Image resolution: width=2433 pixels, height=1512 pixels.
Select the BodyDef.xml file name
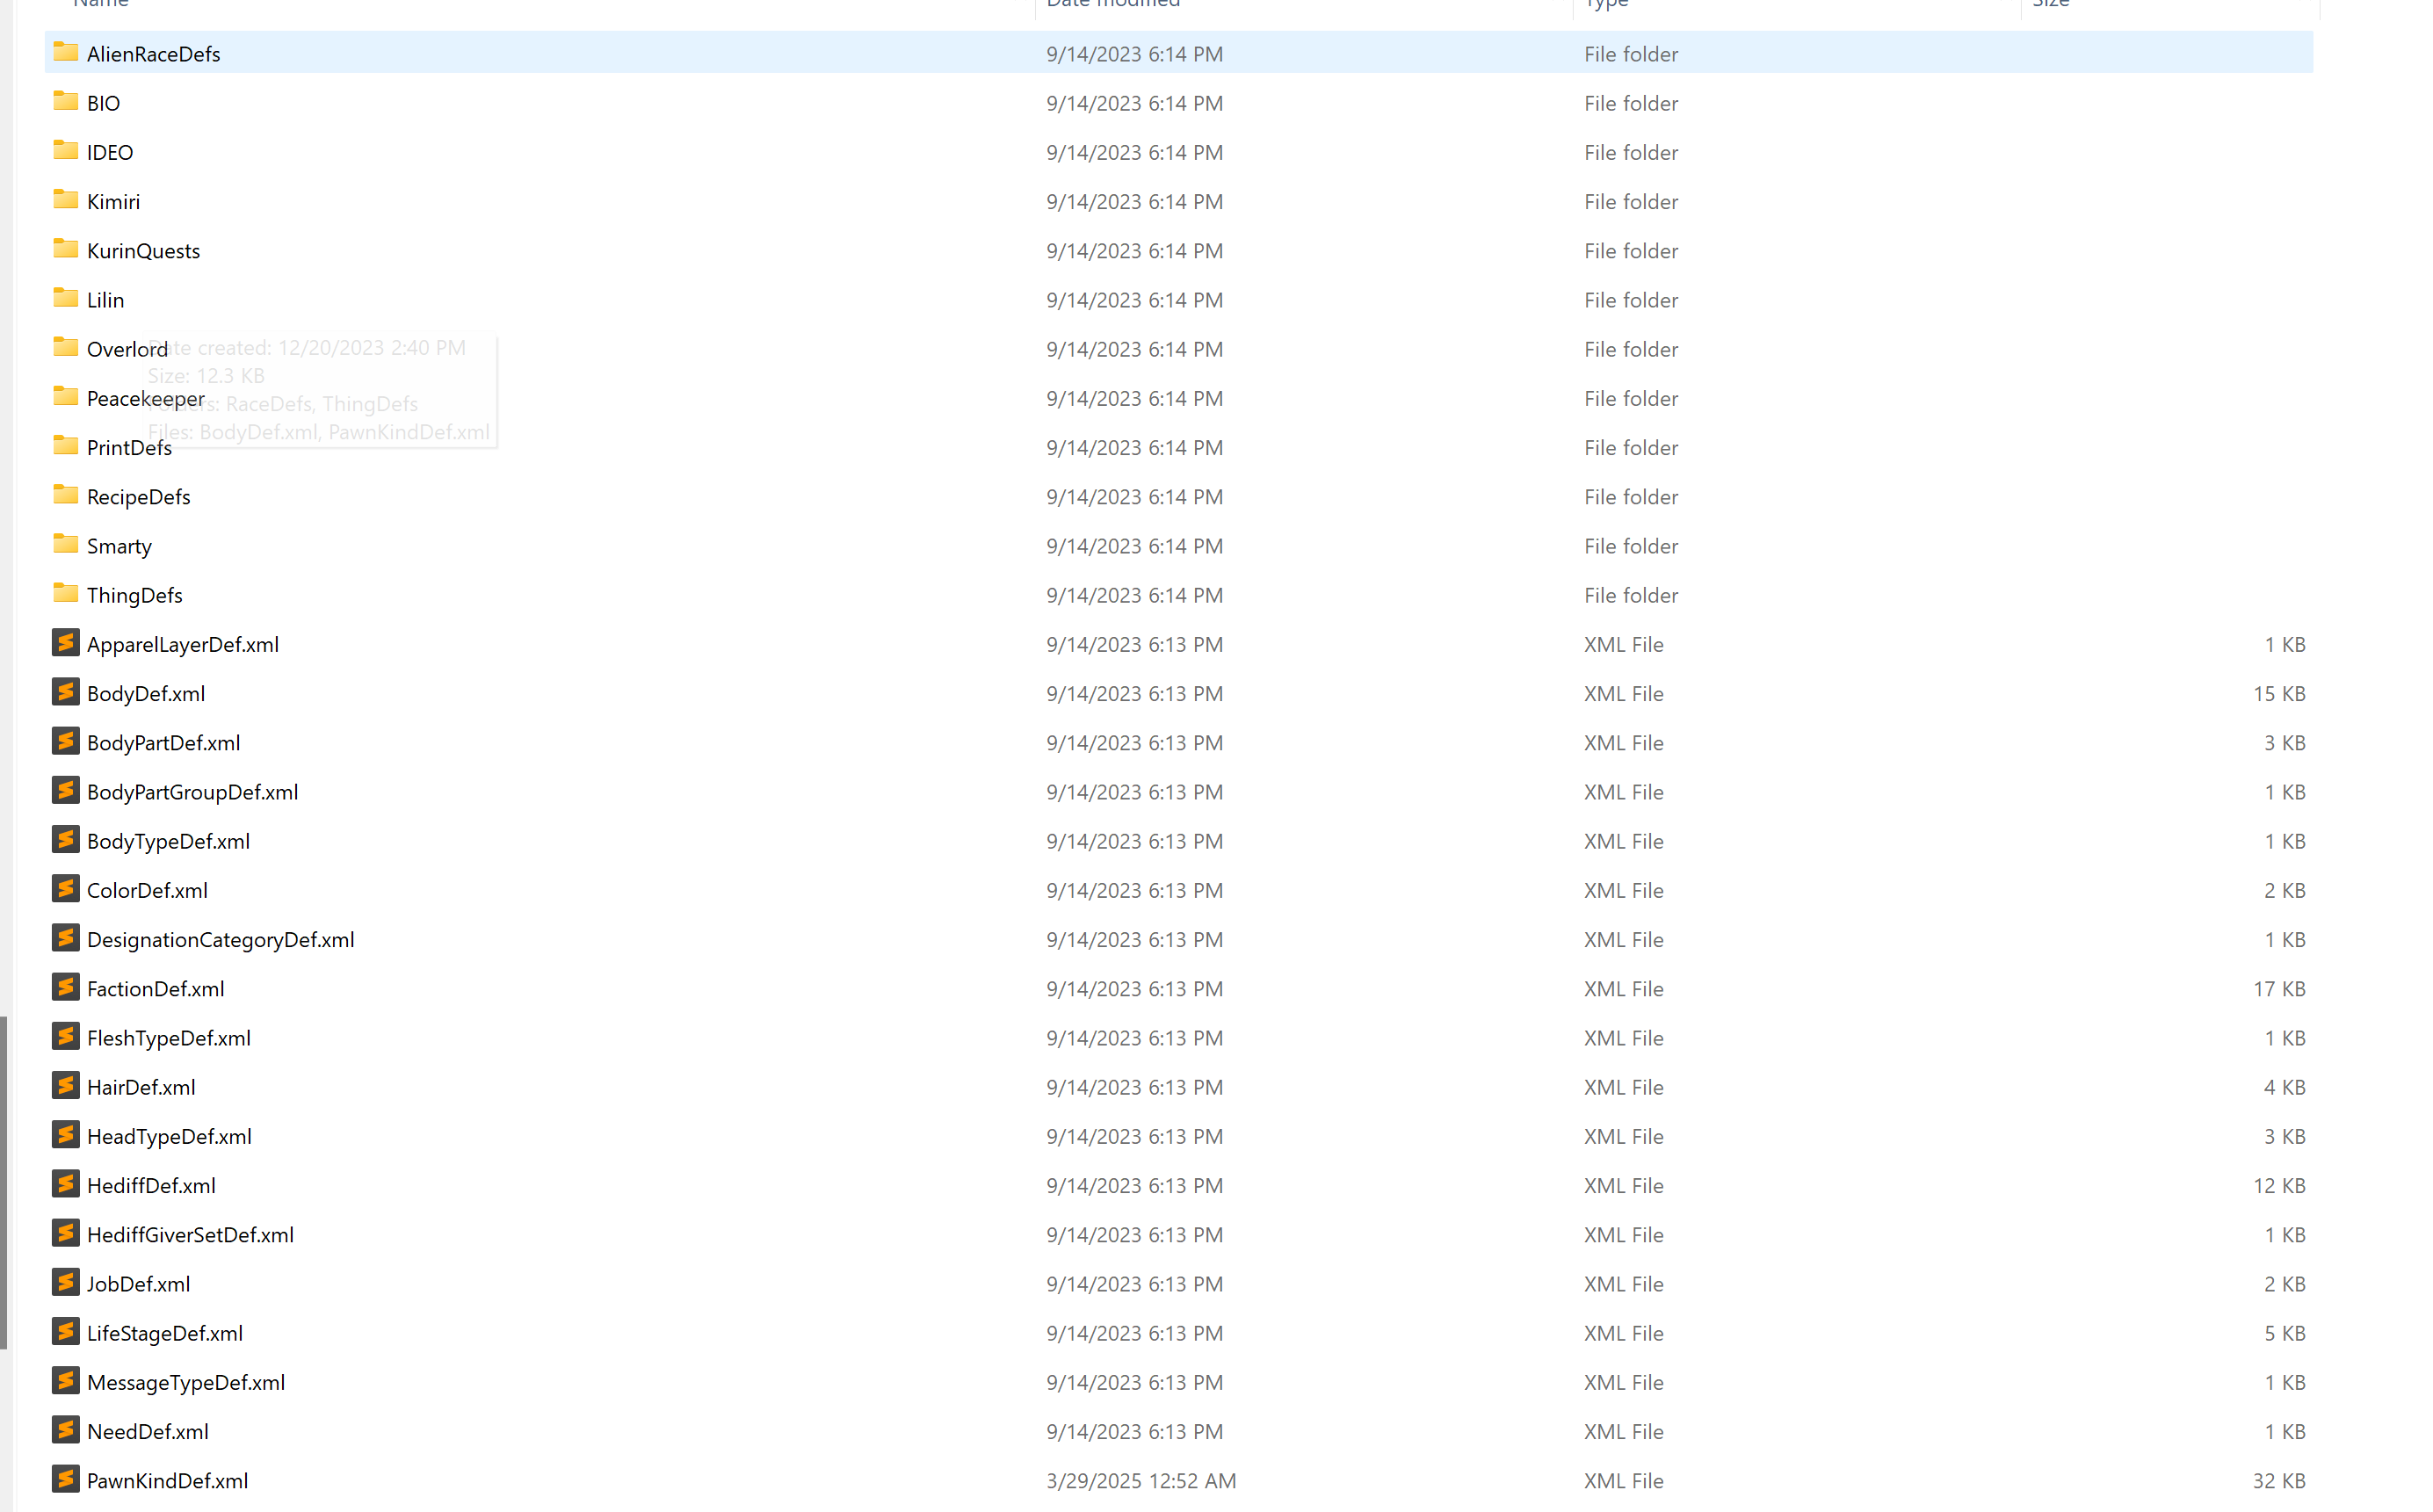point(146,694)
